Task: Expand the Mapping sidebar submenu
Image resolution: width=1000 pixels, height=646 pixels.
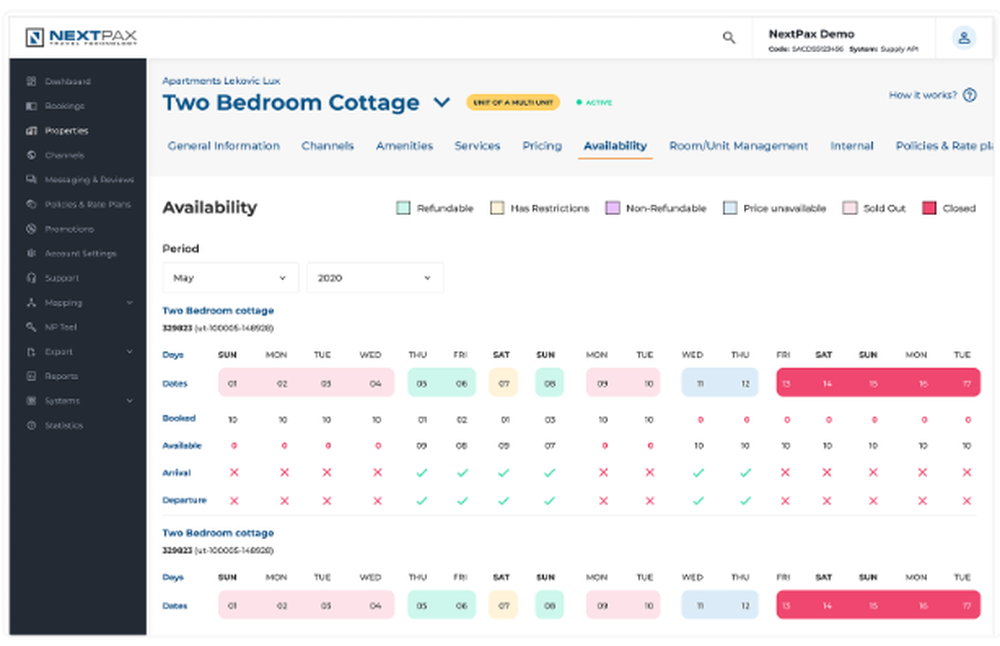Action: point(130,303)
